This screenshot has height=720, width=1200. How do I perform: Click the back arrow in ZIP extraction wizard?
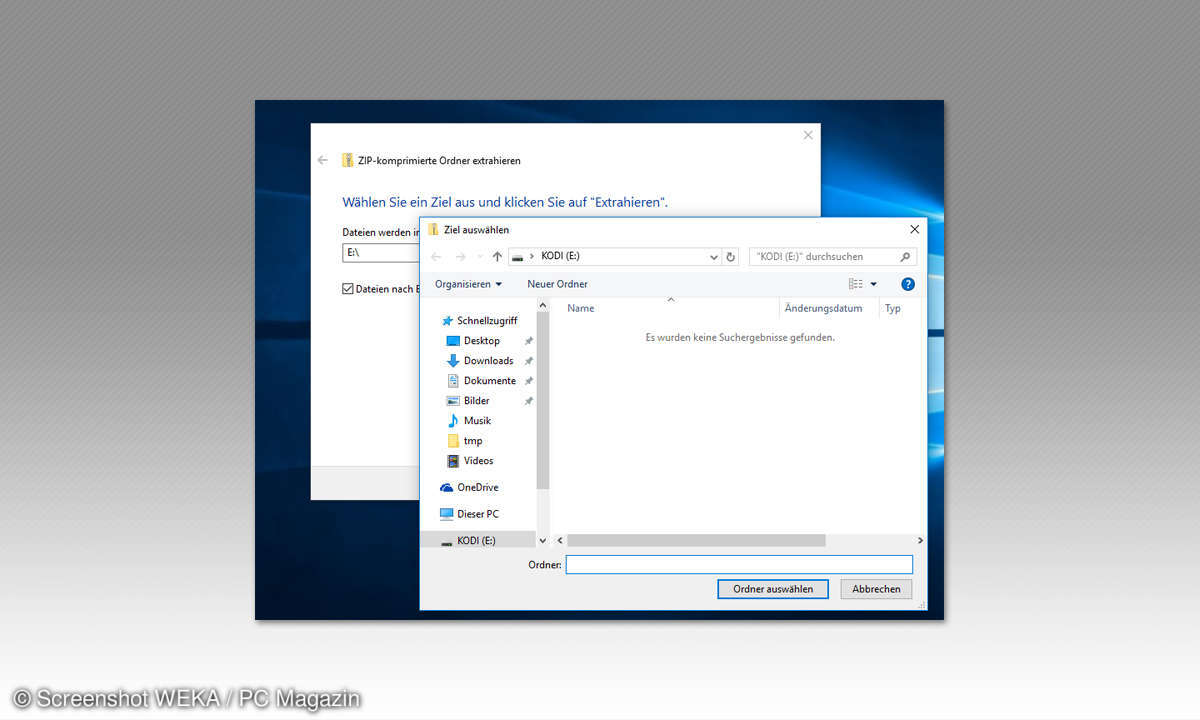(x=322, y=160)
